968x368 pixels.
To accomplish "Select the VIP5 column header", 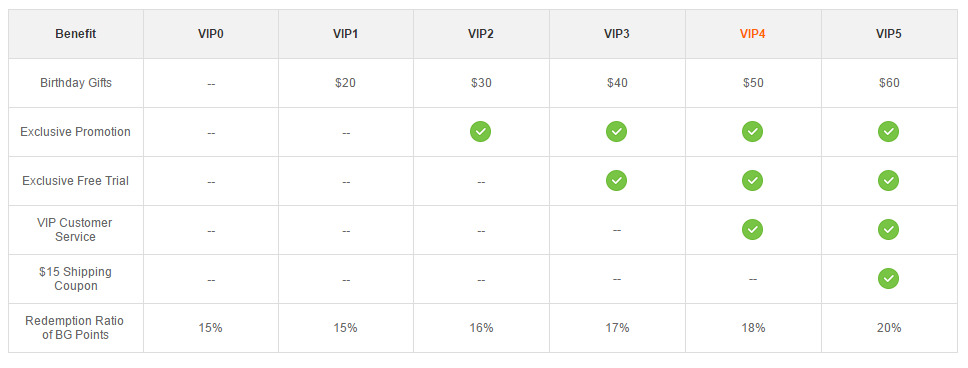I will 889,34.
